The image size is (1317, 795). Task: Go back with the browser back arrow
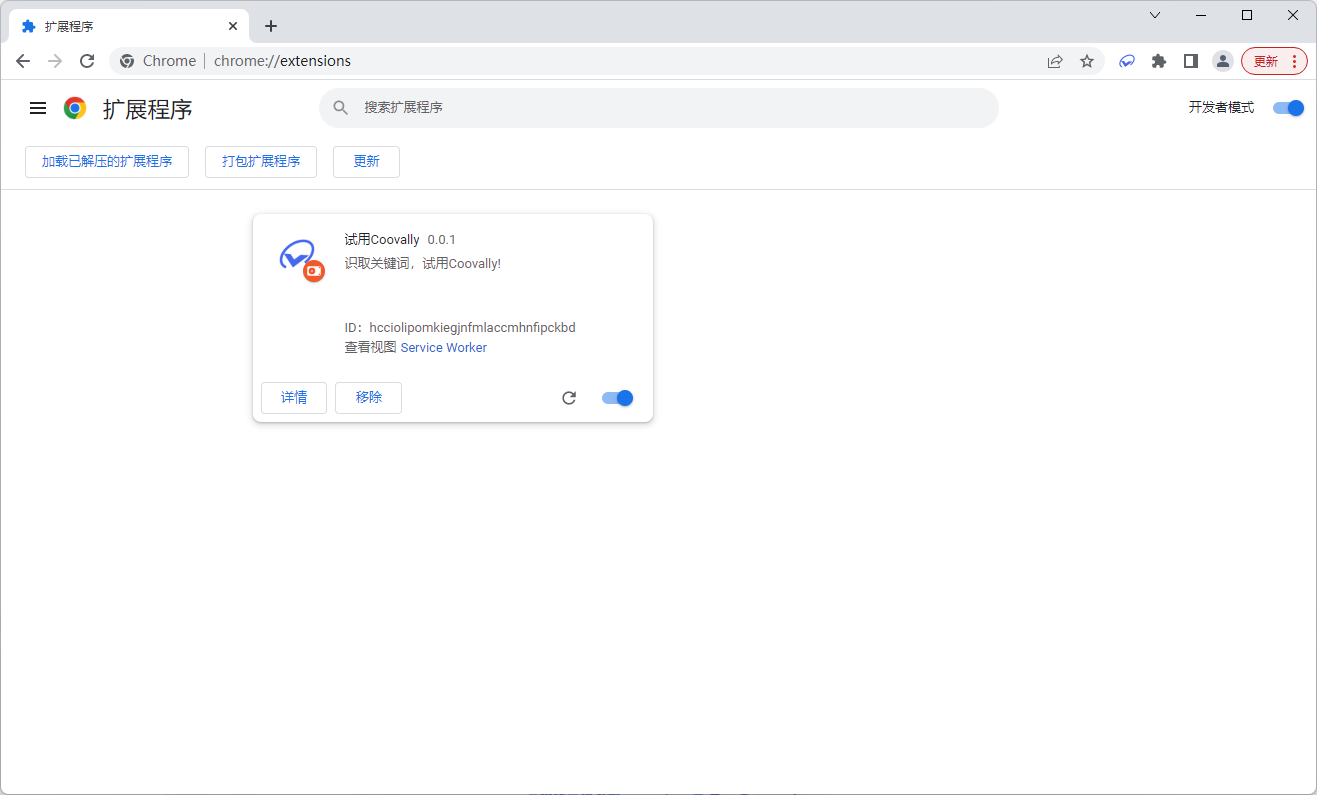[23, 61]
